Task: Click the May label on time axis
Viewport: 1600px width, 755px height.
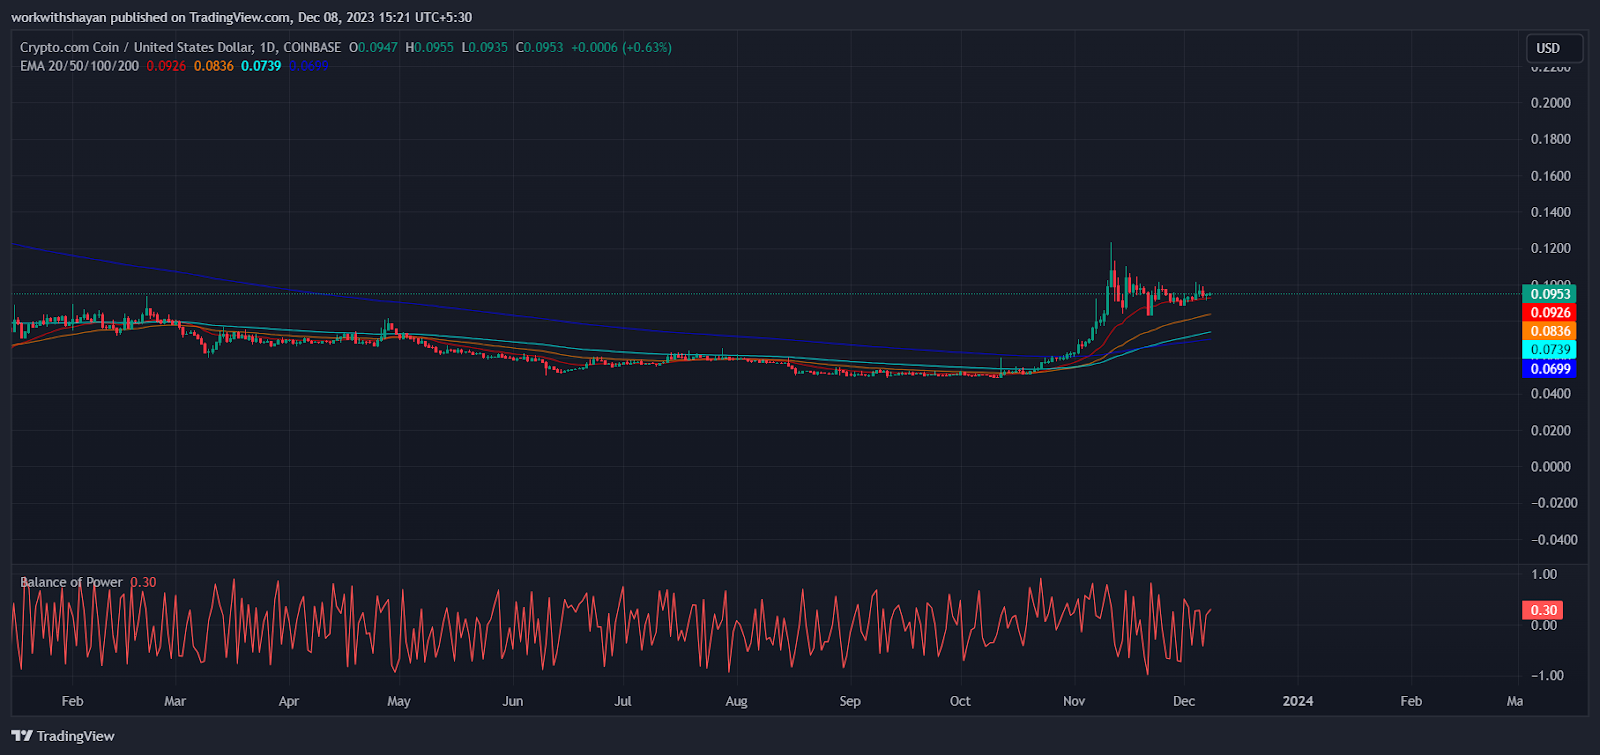Action: [x=399, y=701]
